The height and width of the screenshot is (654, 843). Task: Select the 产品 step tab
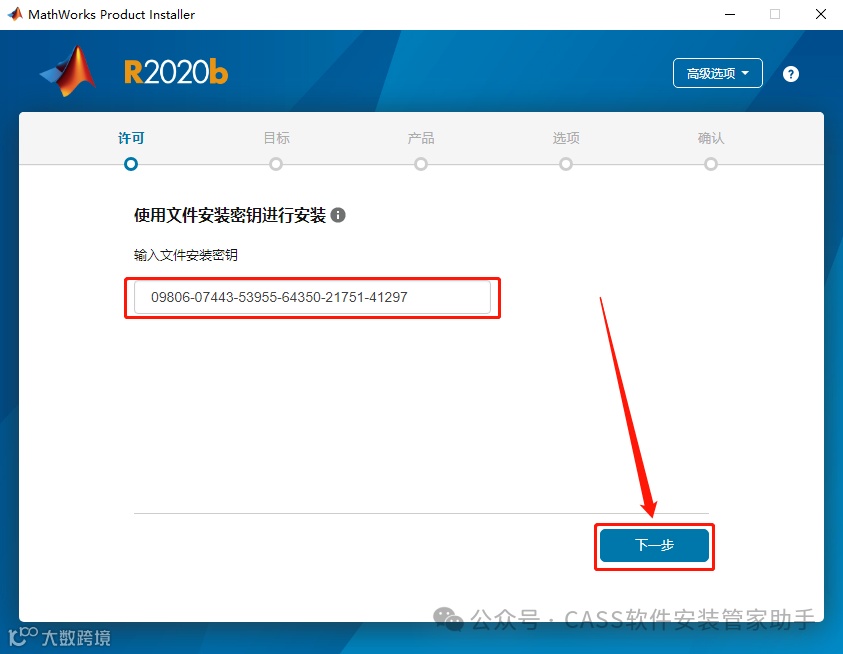421,138
